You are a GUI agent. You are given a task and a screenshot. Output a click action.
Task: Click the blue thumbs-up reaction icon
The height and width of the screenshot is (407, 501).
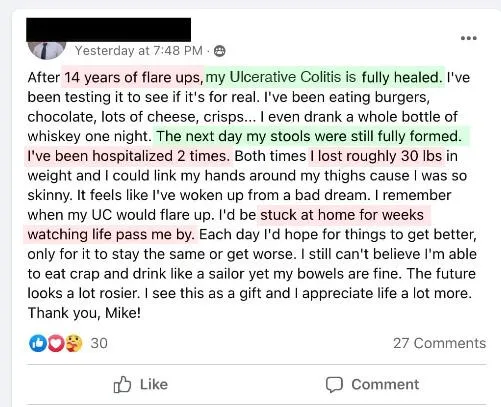tap(38, 343)
